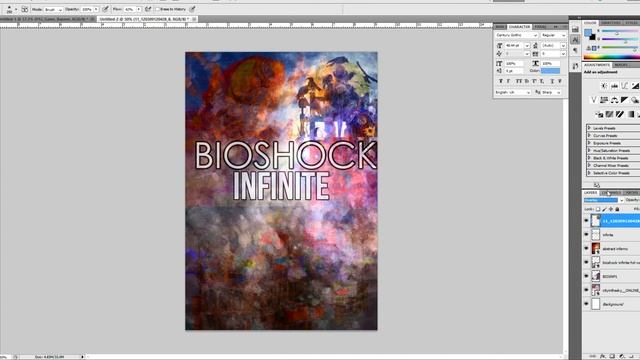Add a Black & White adjustment

point(624,100)
